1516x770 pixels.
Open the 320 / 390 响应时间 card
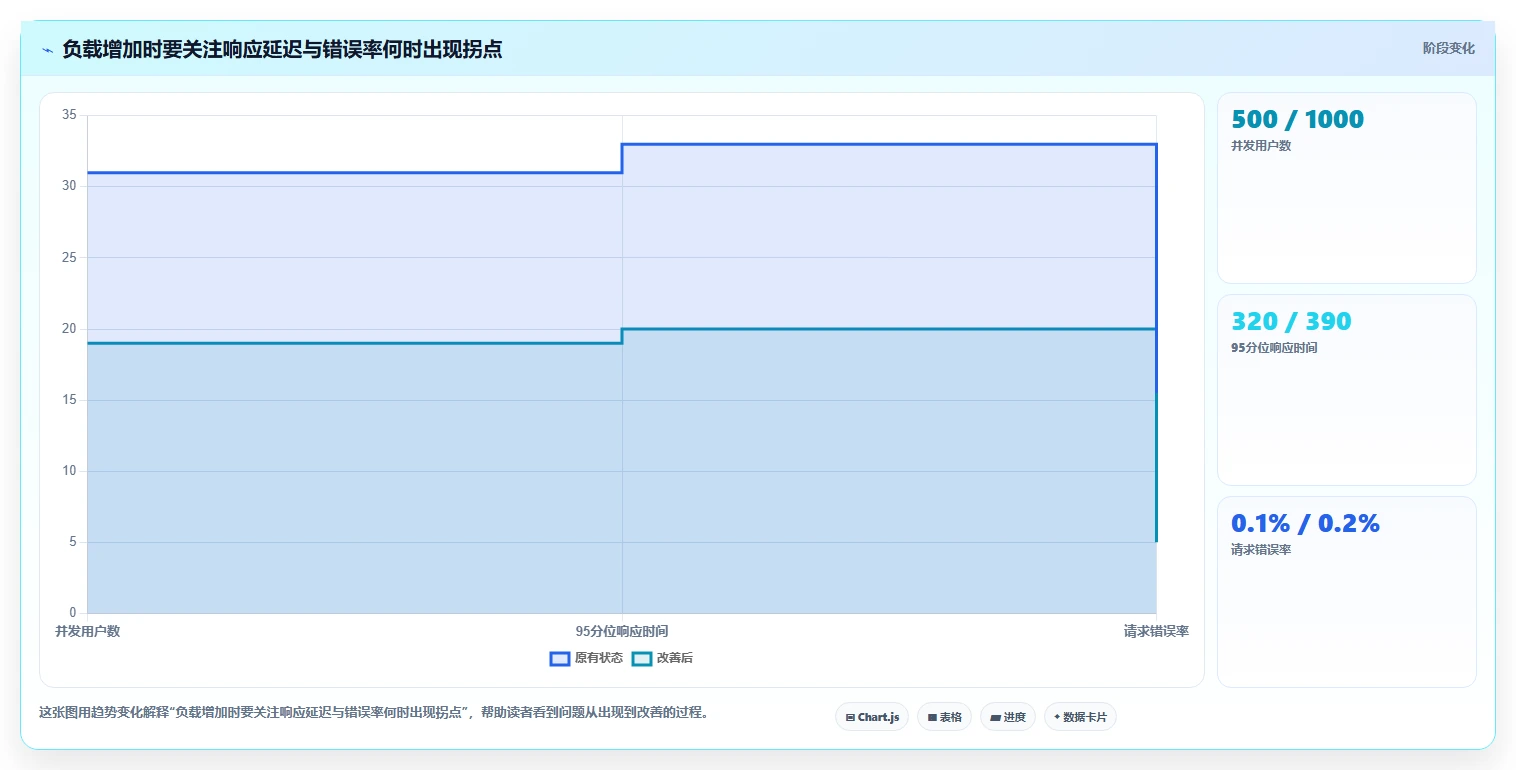click(1346, 390)
